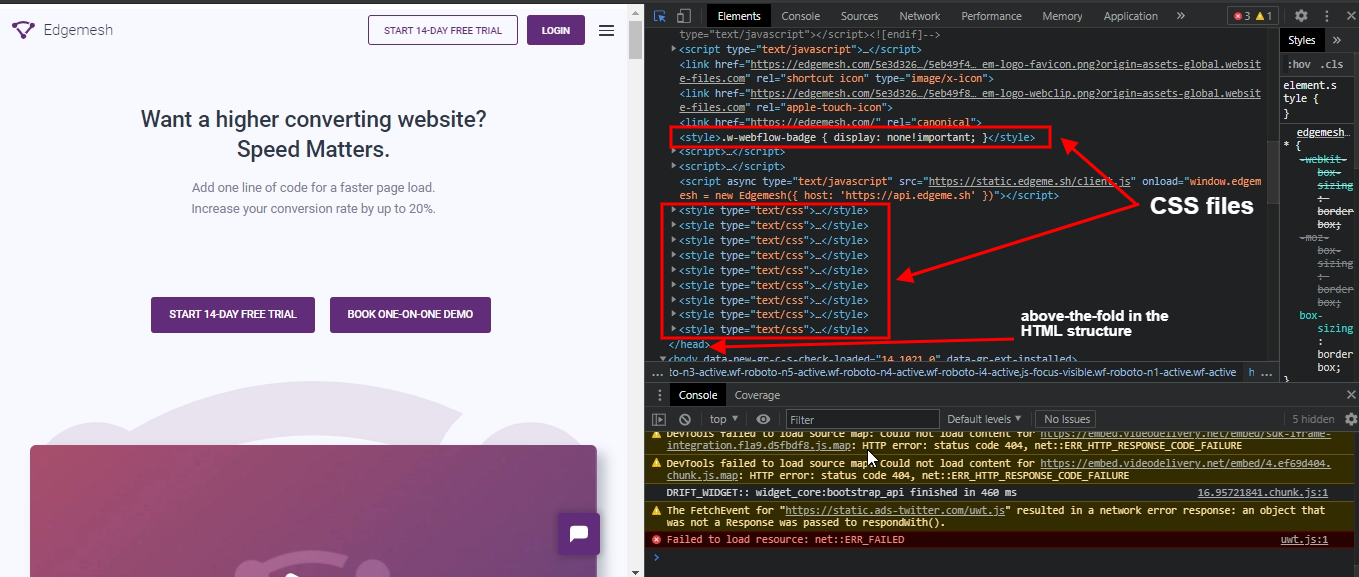
Task: Select the w-webflow-badge style line
Action: click(857, 137)
